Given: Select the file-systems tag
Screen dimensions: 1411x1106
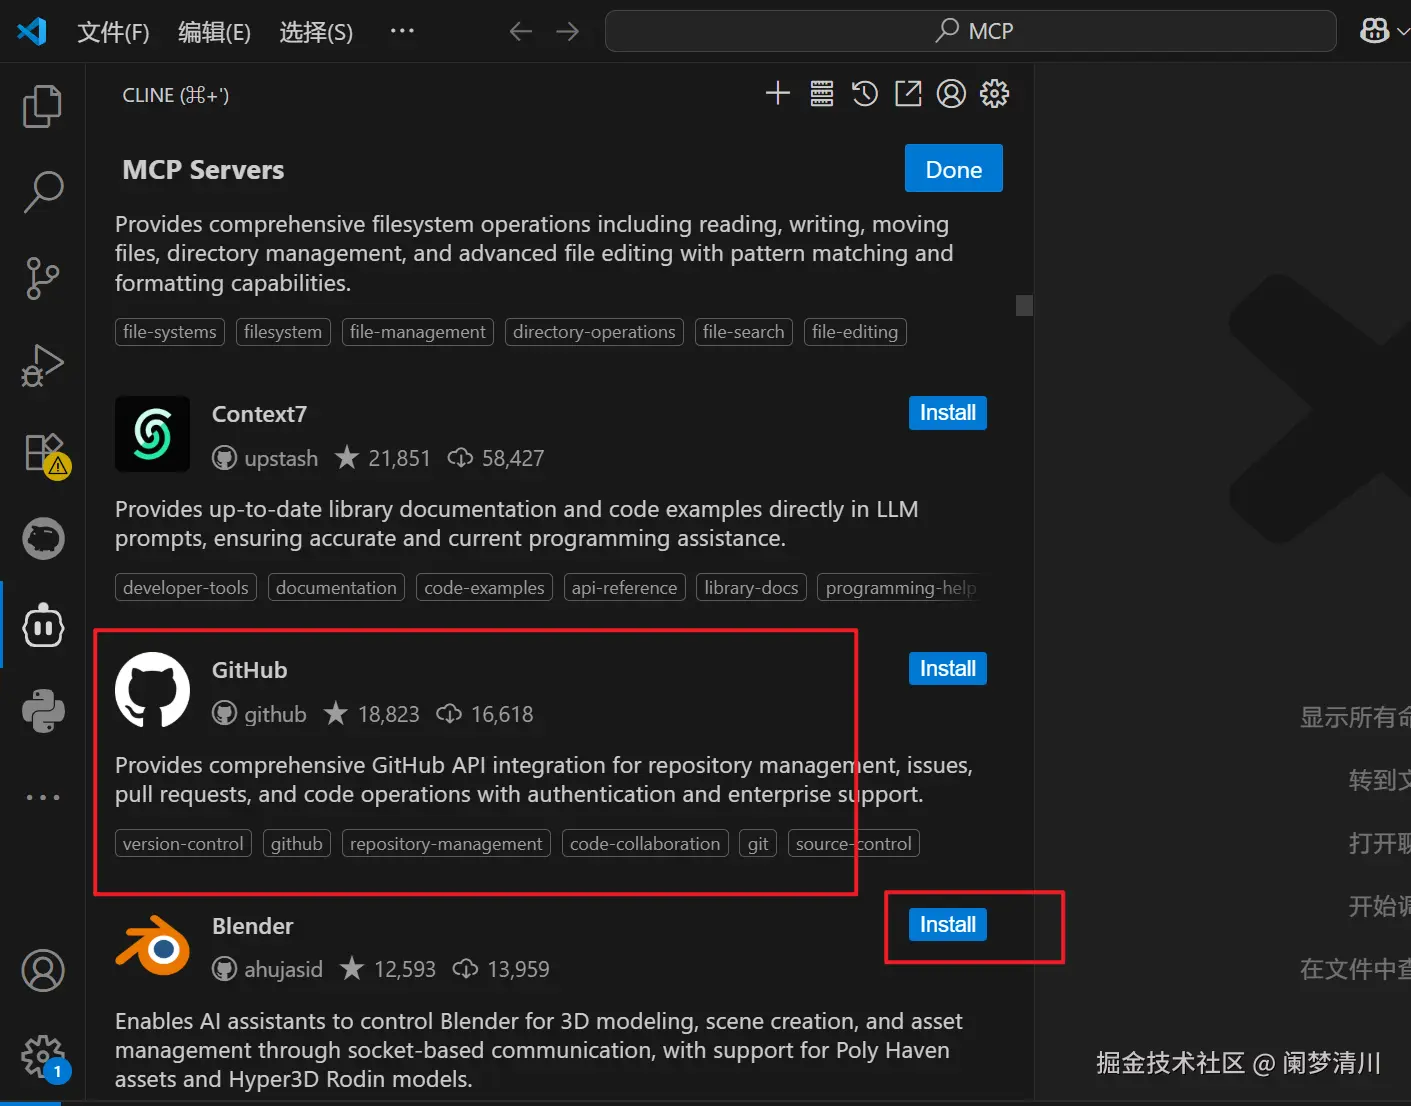Looking at the screenshot, I should [170, 332].
